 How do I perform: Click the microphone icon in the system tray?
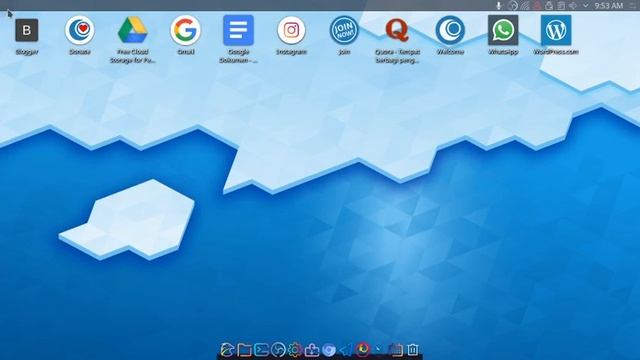tap(499, 5)
